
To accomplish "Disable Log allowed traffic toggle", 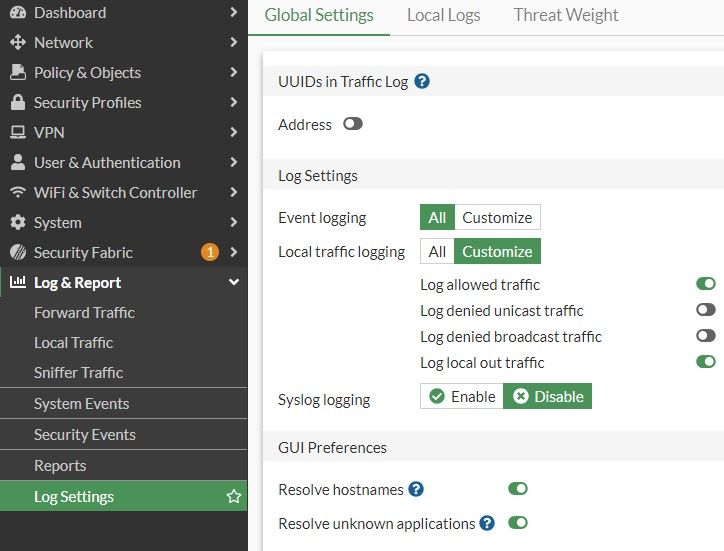I will click(x=706, y=285).
